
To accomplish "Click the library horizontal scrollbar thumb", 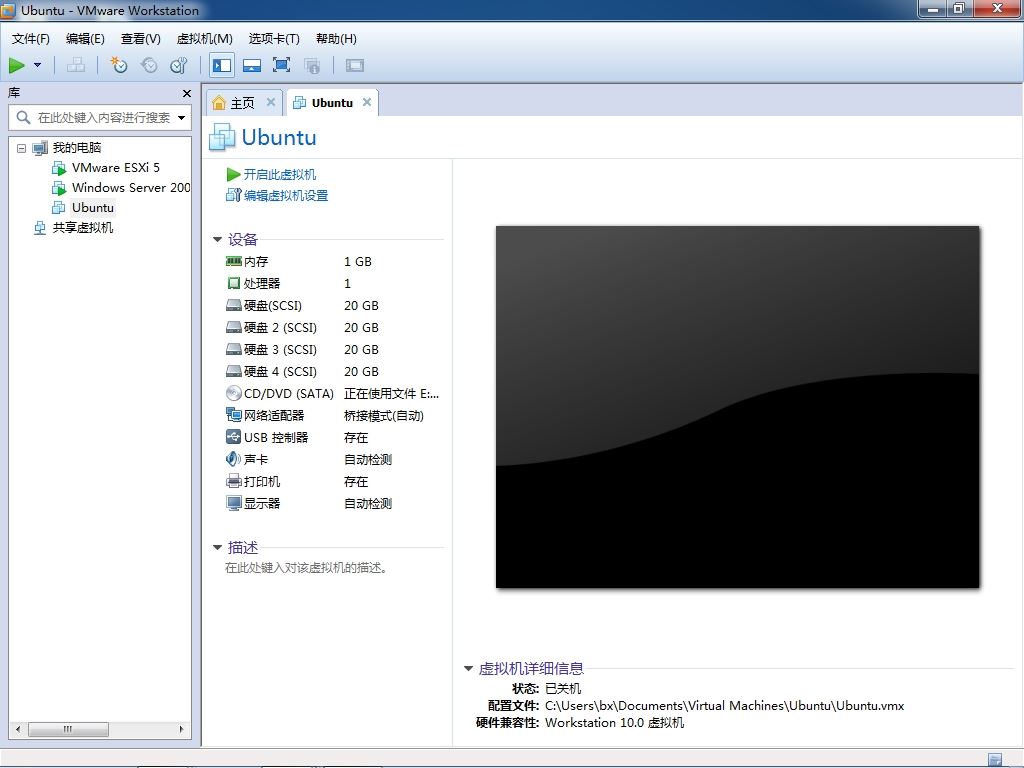I will [x=68, y=729].
